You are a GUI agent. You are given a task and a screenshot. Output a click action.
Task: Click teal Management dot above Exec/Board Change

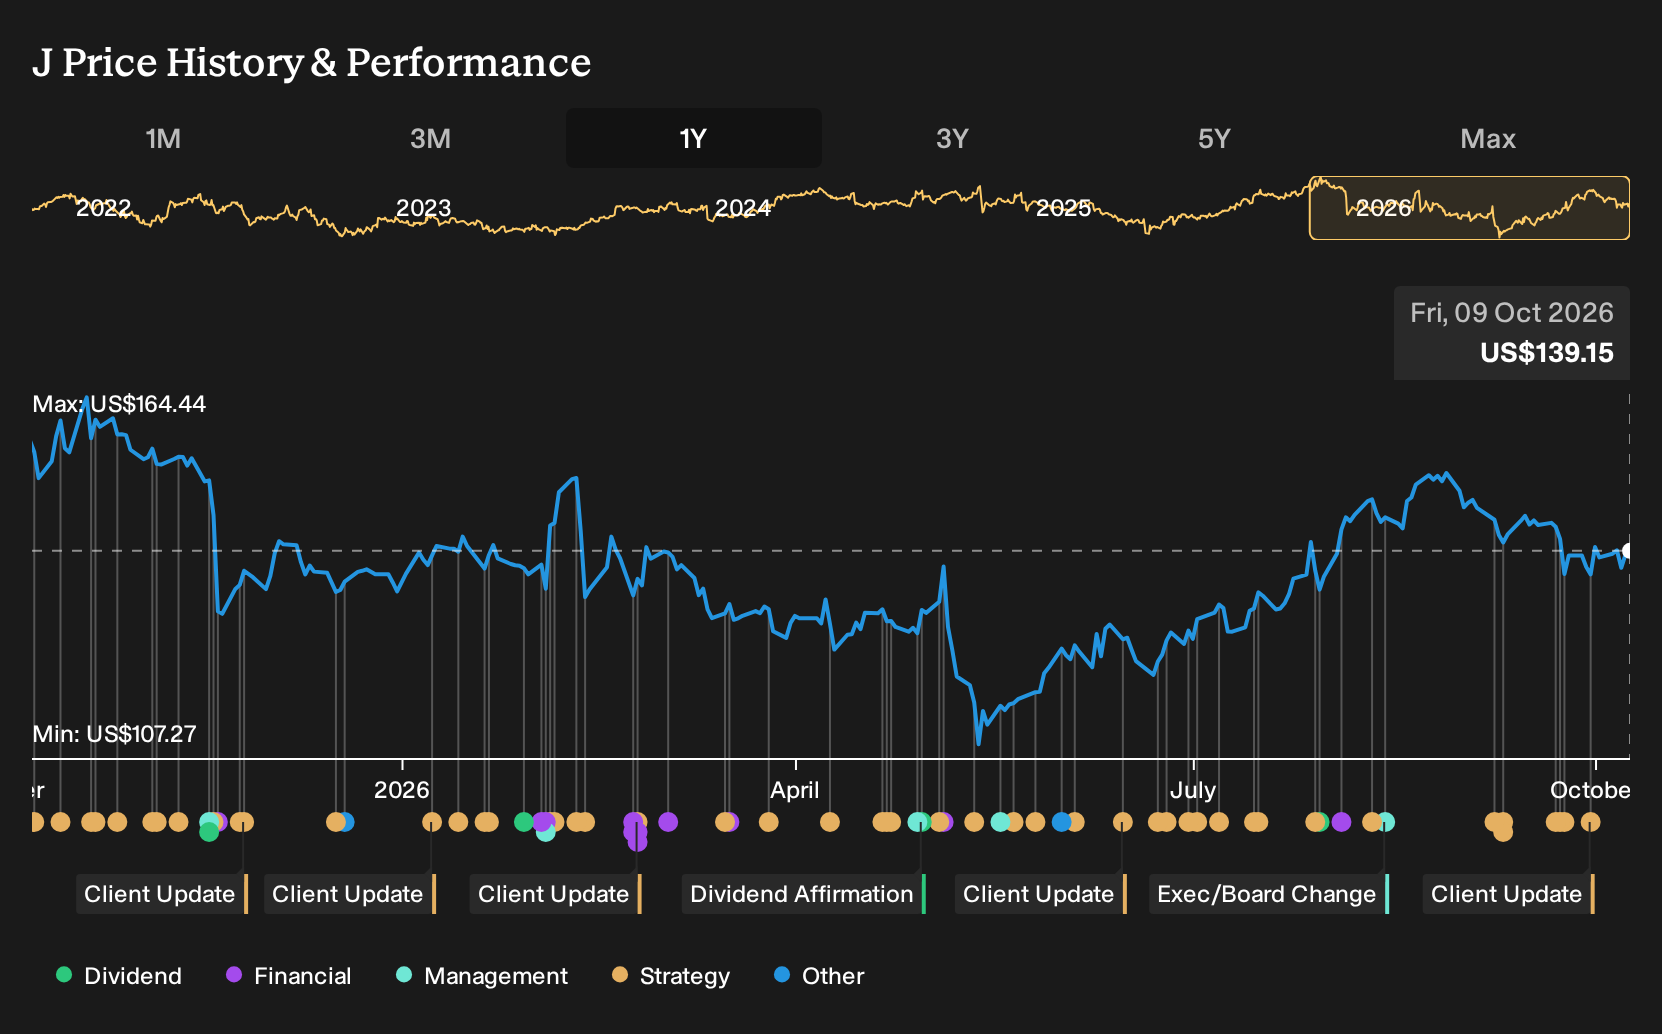pyautogui.click(x=1386, y=822)
